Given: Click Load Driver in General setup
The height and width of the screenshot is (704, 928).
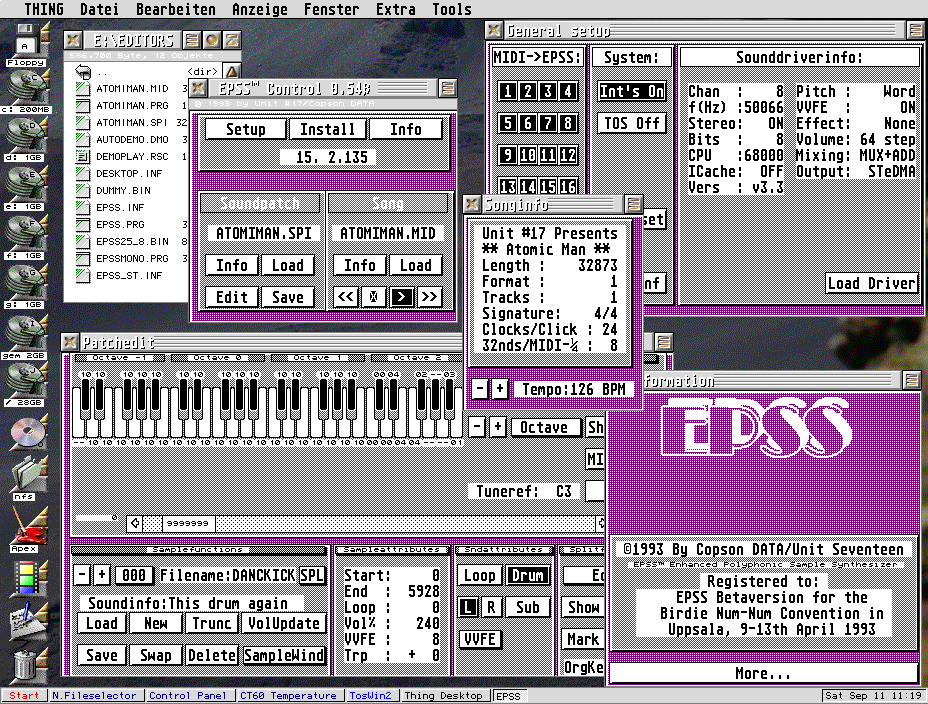Looking at the screenshot, I should pos(871,283).
